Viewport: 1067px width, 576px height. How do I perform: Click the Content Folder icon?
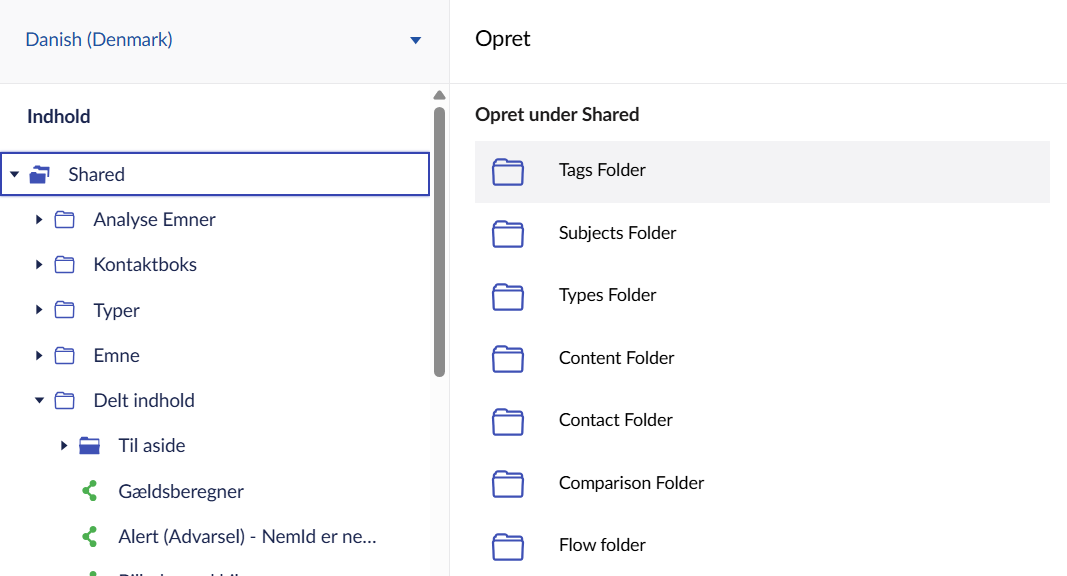(508, 359)
